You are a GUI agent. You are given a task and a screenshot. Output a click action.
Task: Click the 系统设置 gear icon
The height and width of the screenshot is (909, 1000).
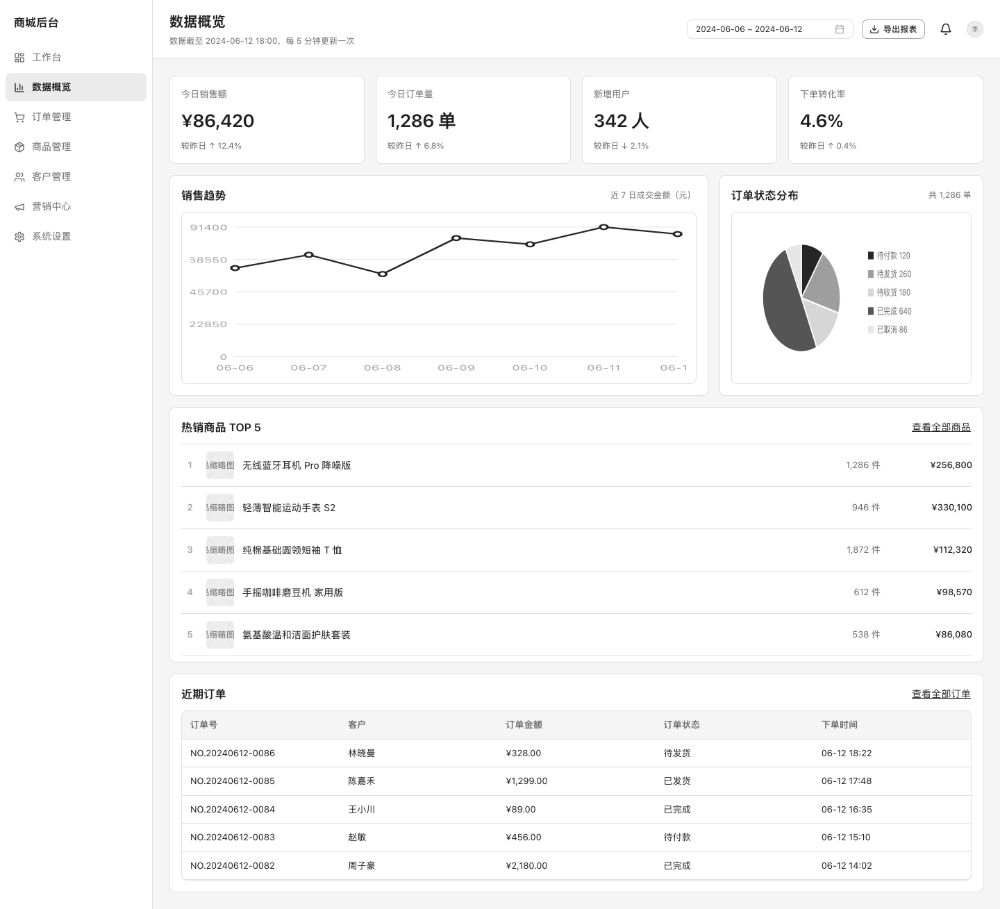pyautogui.click(x=19, y=237)
